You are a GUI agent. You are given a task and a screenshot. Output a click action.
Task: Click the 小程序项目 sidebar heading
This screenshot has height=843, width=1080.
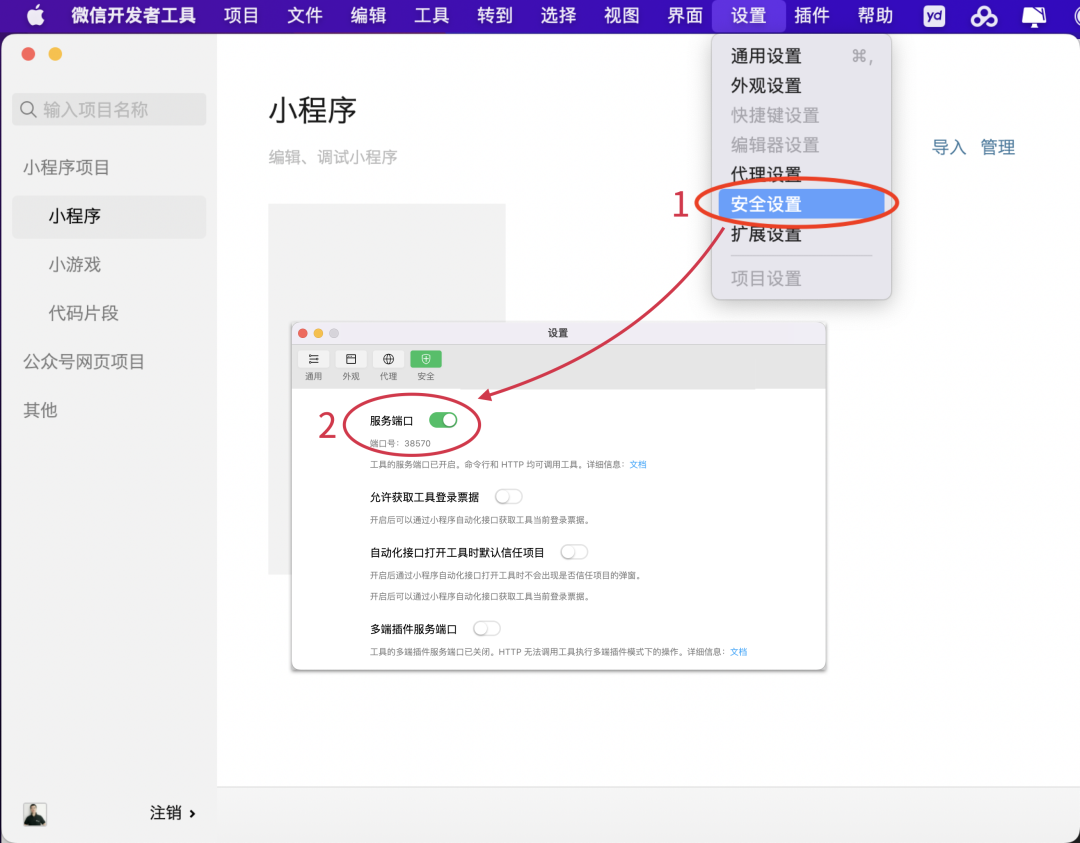[x=66, y=167]
